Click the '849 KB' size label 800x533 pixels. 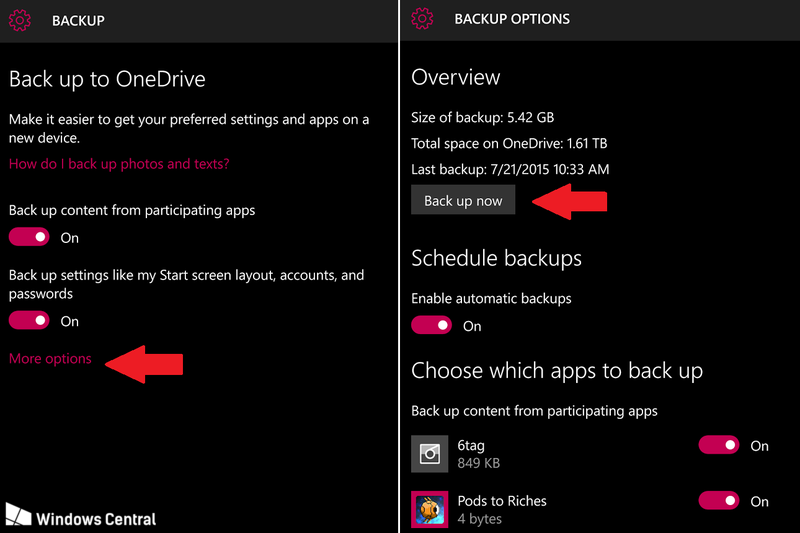[x=479, y=463]
